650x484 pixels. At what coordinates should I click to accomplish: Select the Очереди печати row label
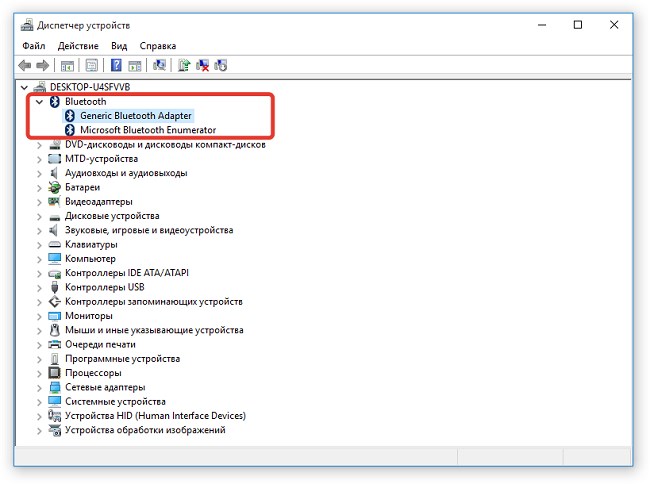coord(100,344)
